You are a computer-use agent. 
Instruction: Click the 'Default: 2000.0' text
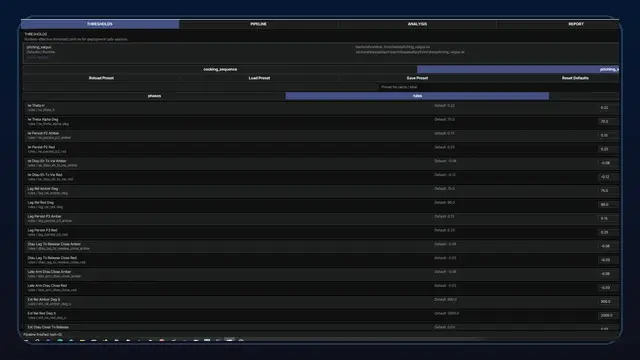coord(447,314)
